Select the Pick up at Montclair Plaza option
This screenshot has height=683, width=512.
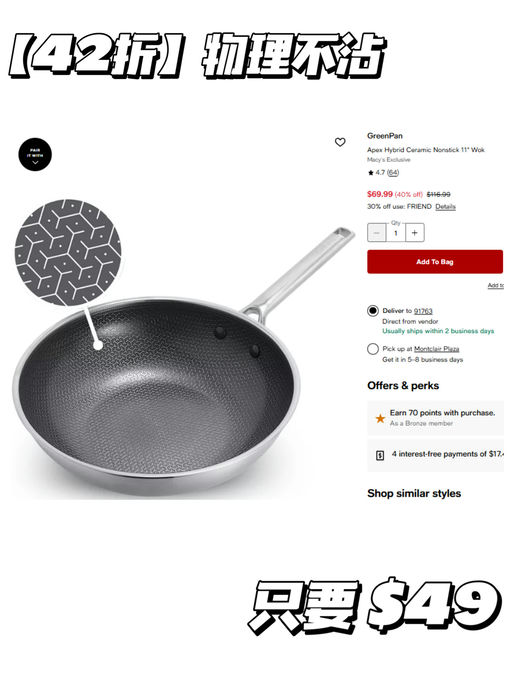pos(373,349)
